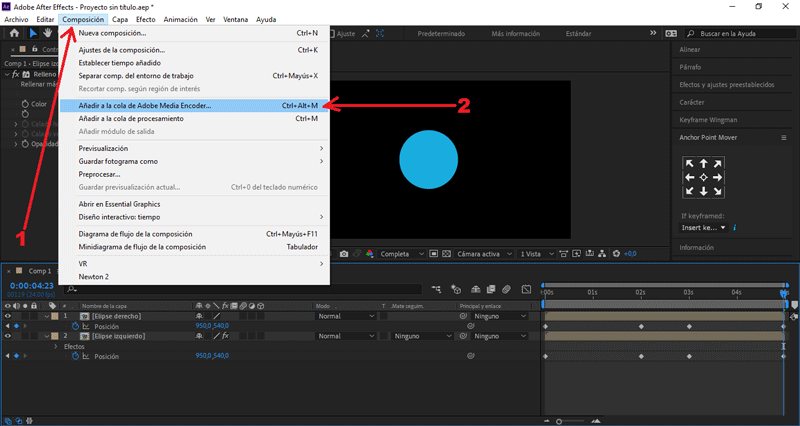Toggle the shy layers icon in timeline
Viewport: 800px width, 426px height.
(x=476, y=289)
